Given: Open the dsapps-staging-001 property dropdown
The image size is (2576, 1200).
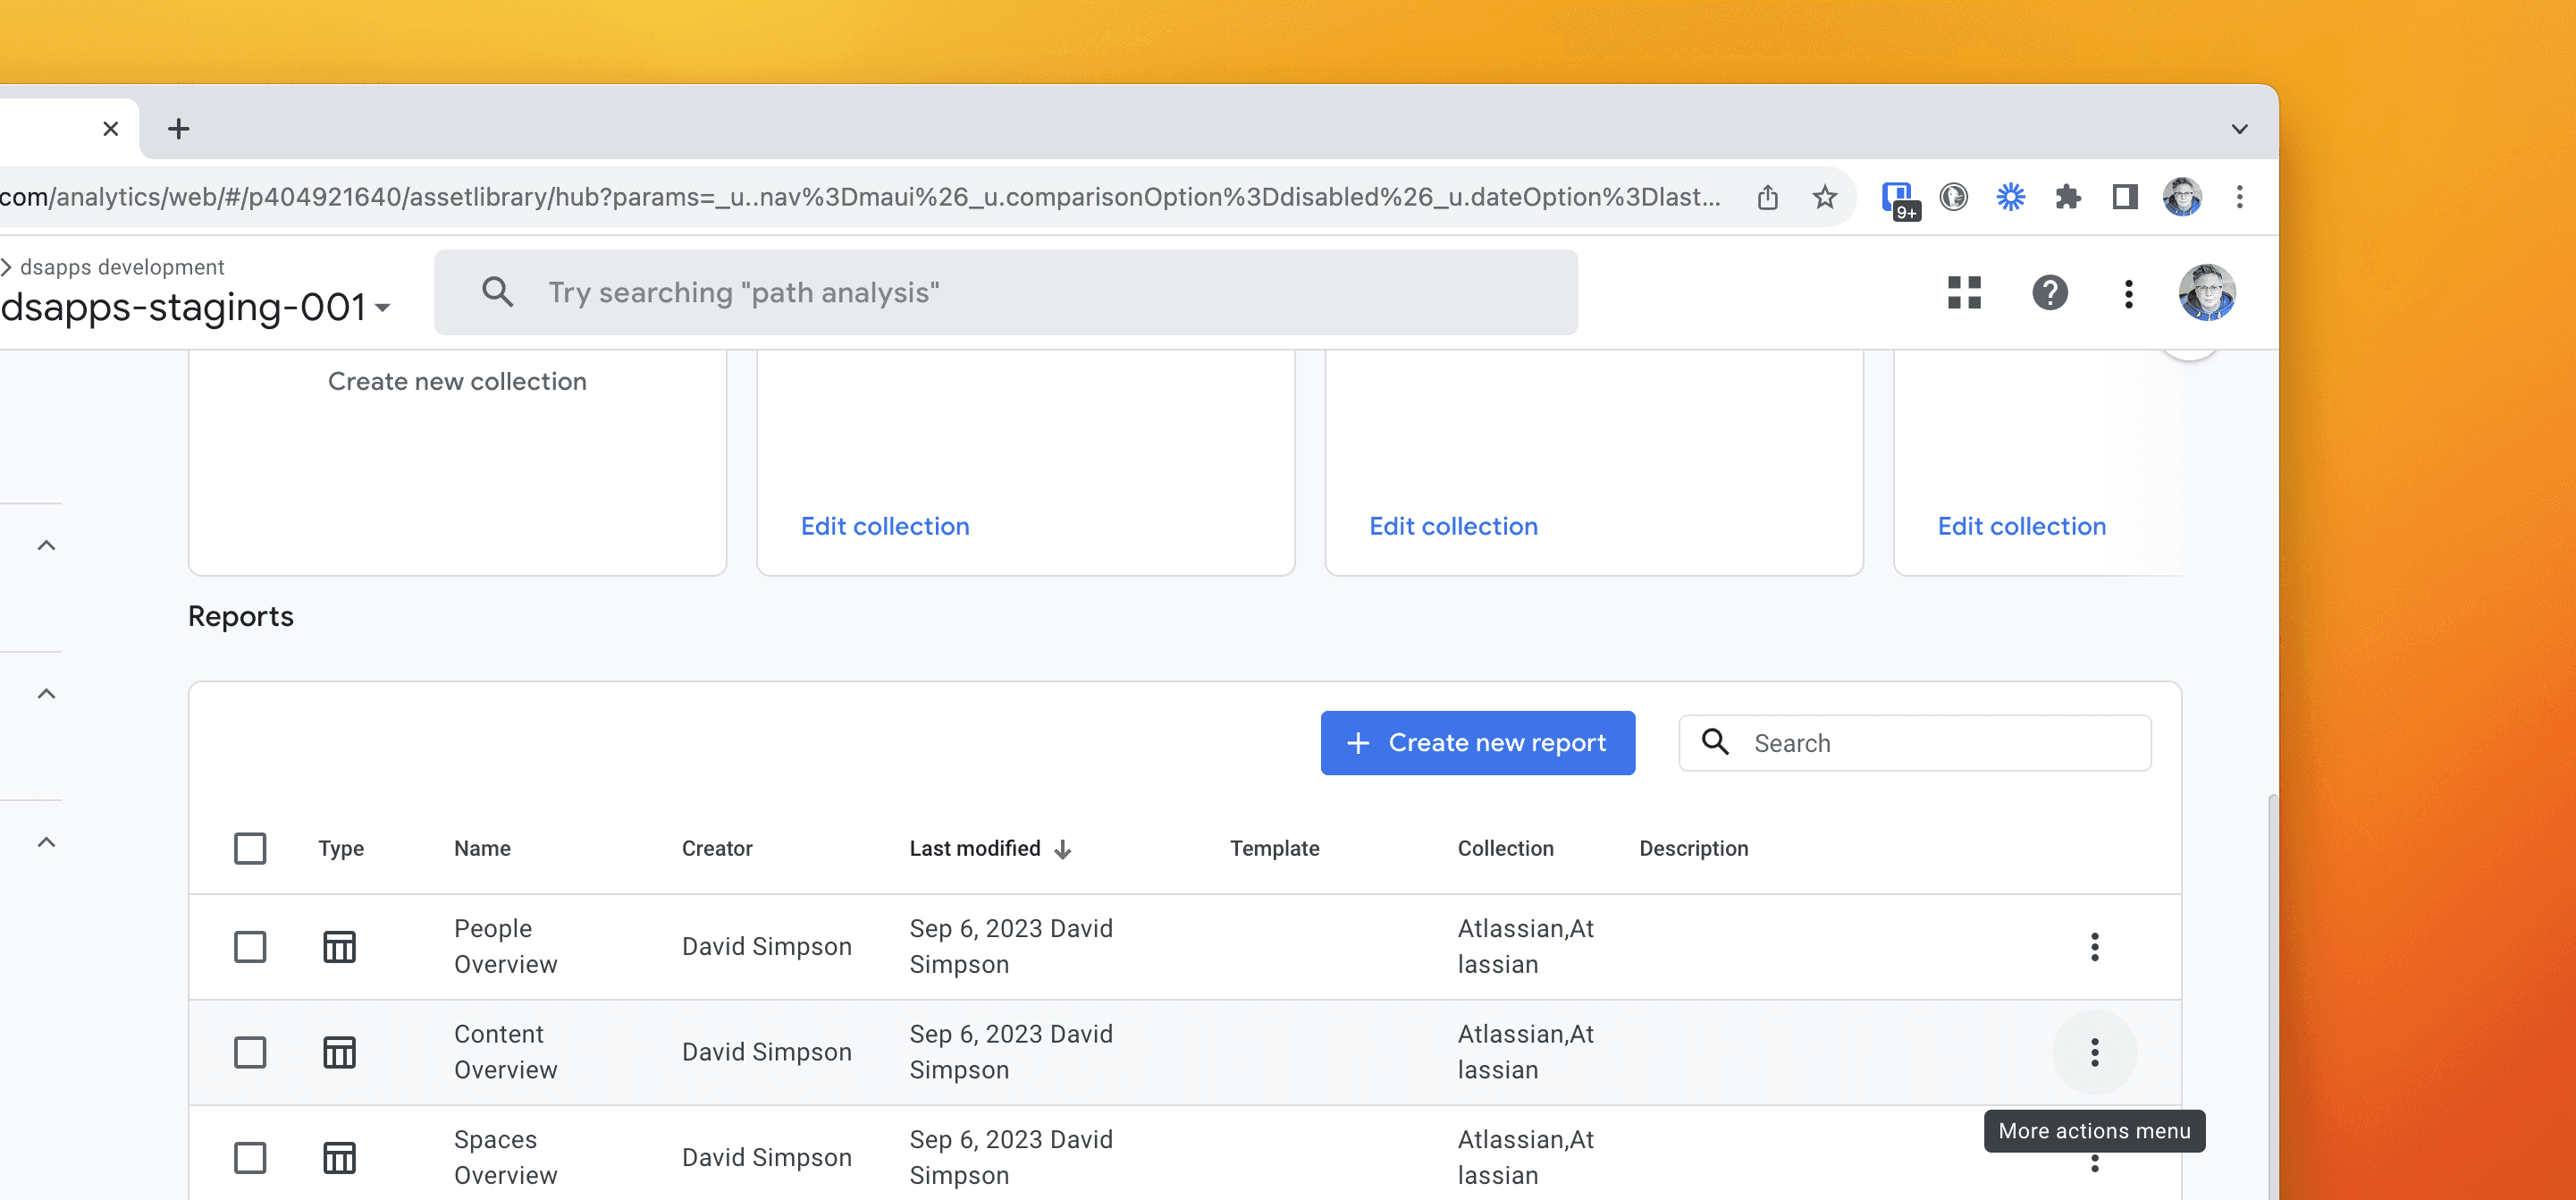Looking at the screenshot, I should tap(196, 307).
